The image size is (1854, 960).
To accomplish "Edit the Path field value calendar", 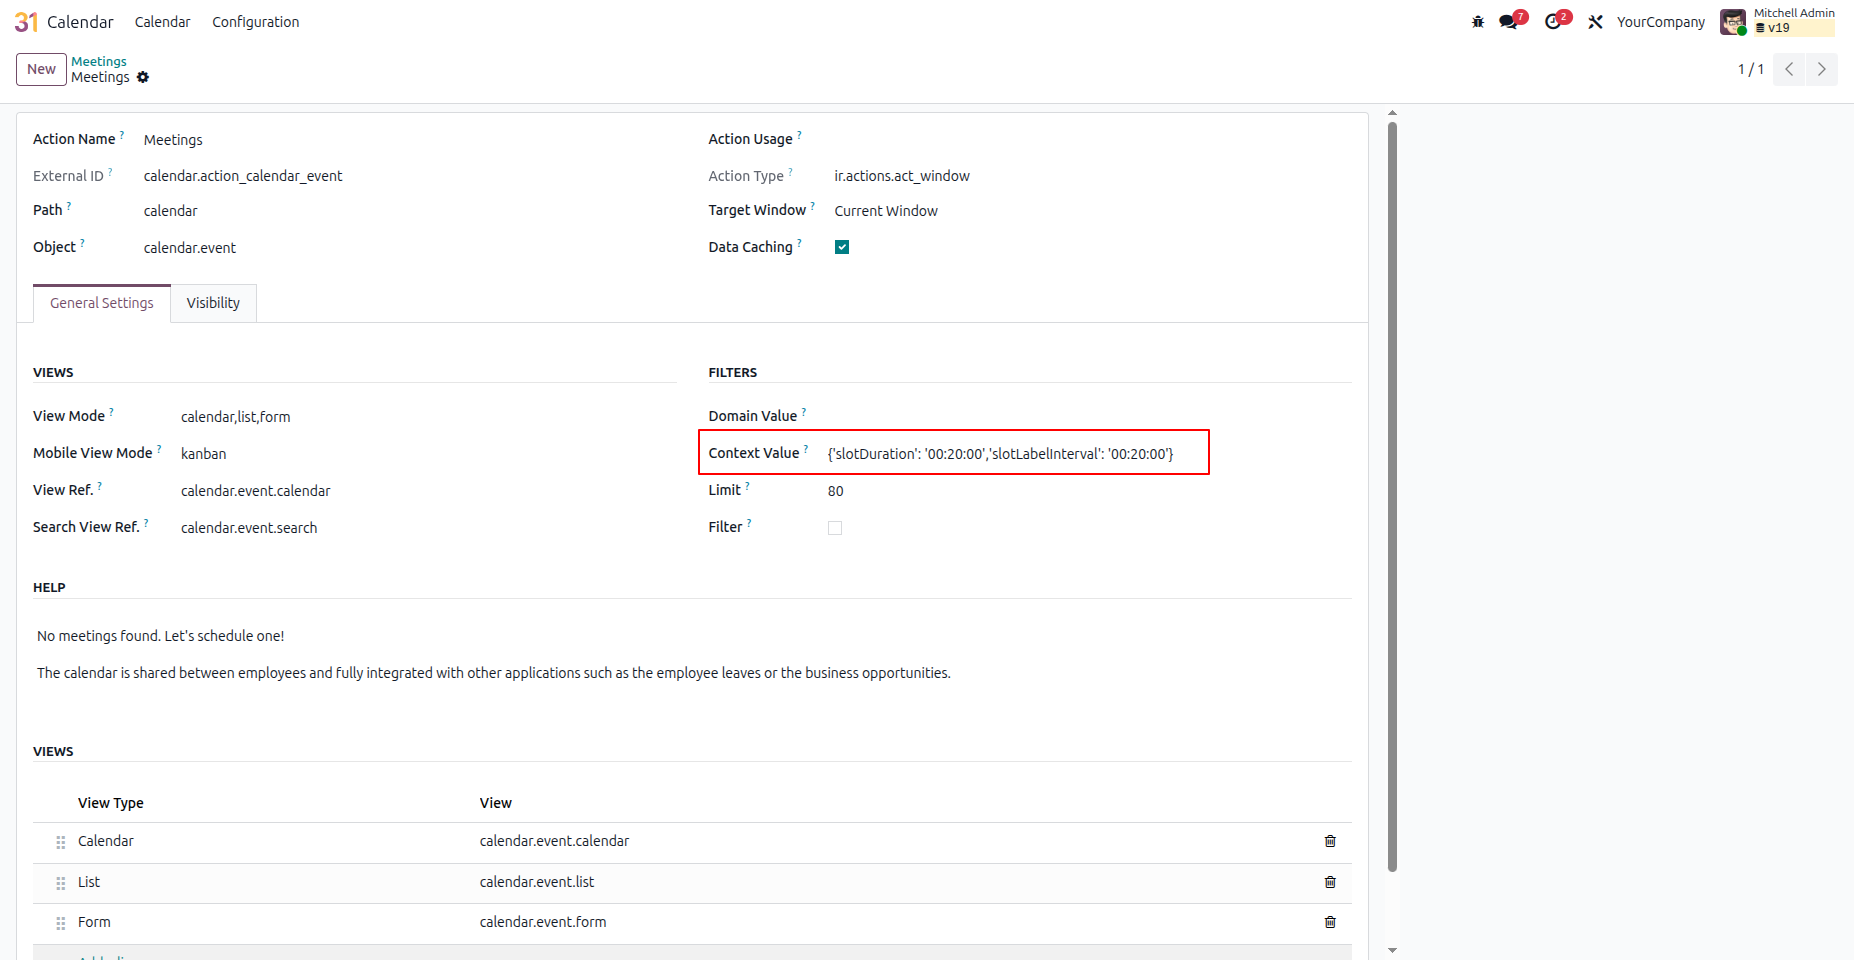I will (x=410, y=211).
